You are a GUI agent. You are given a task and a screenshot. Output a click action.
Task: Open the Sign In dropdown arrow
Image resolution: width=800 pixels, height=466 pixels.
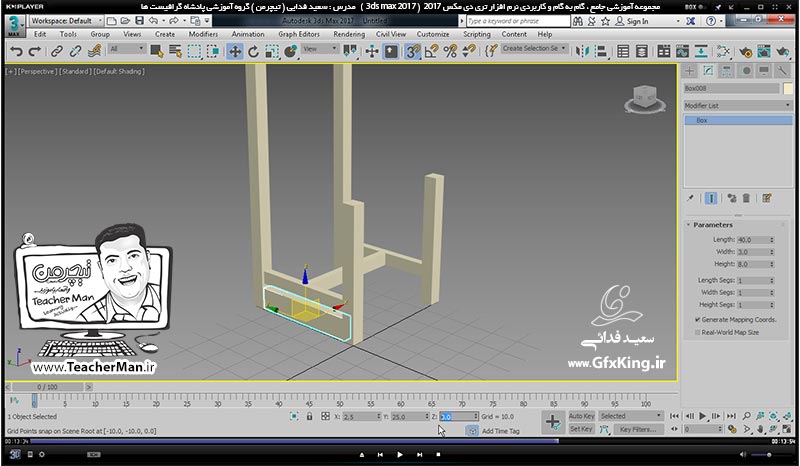click(x=678, y=21)
